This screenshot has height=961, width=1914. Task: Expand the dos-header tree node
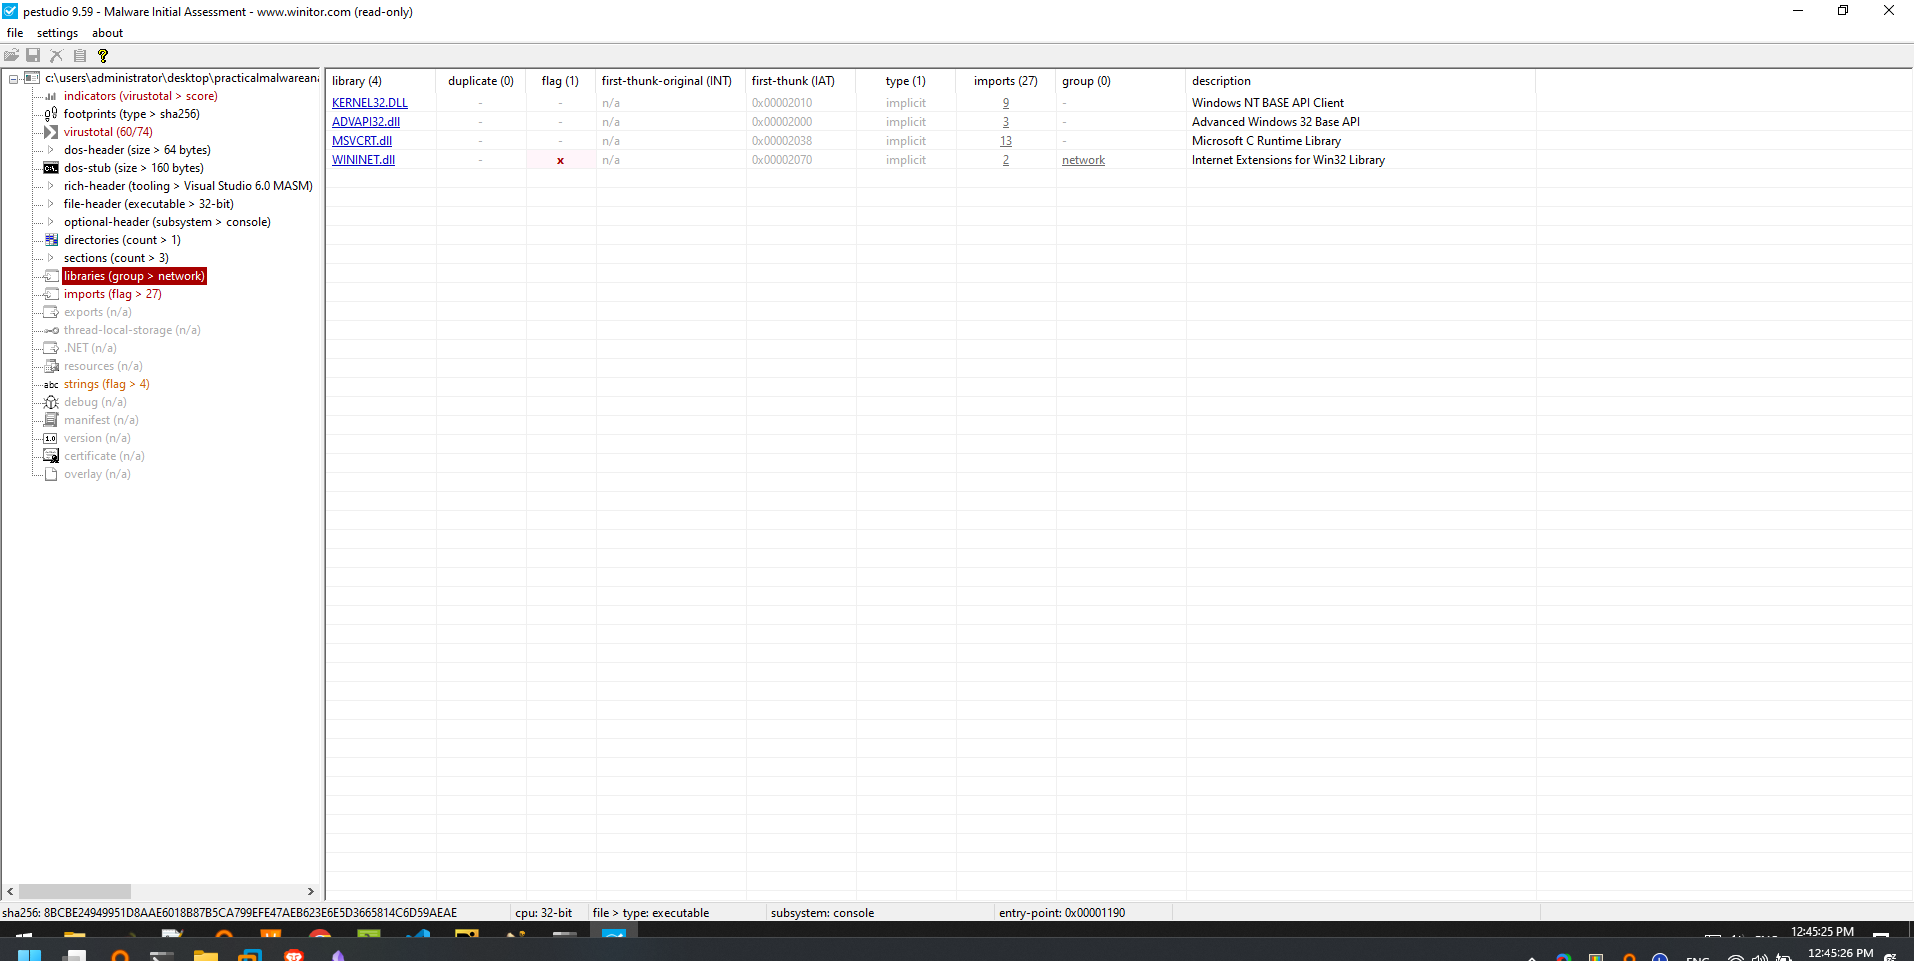pos(51,150)
